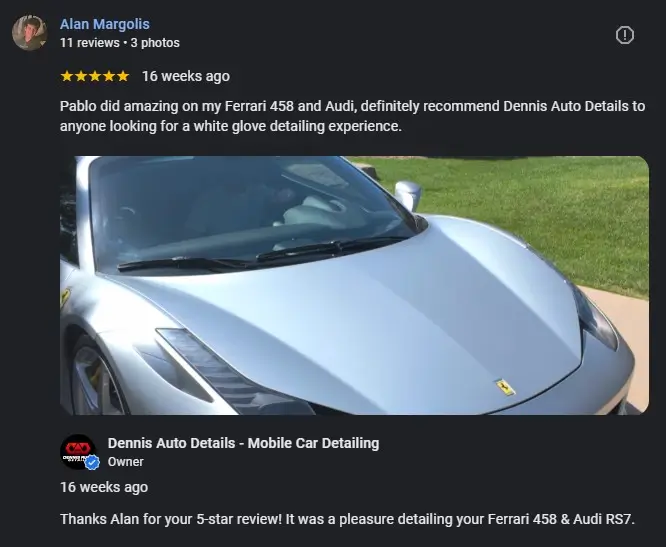Click the silver side mirror in photo
666x547 pixels.
408,195
